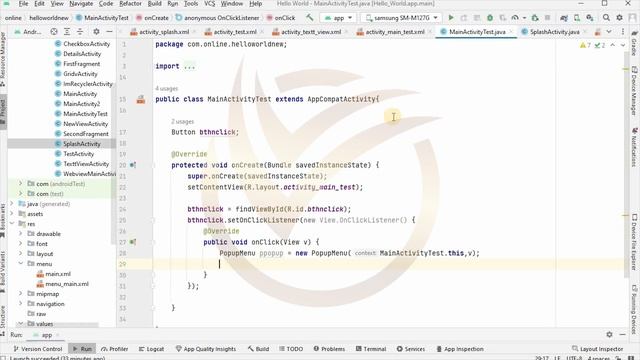Unfold the collapsed import statement
This screenshot has width=640, height=360.
(189, 67)
